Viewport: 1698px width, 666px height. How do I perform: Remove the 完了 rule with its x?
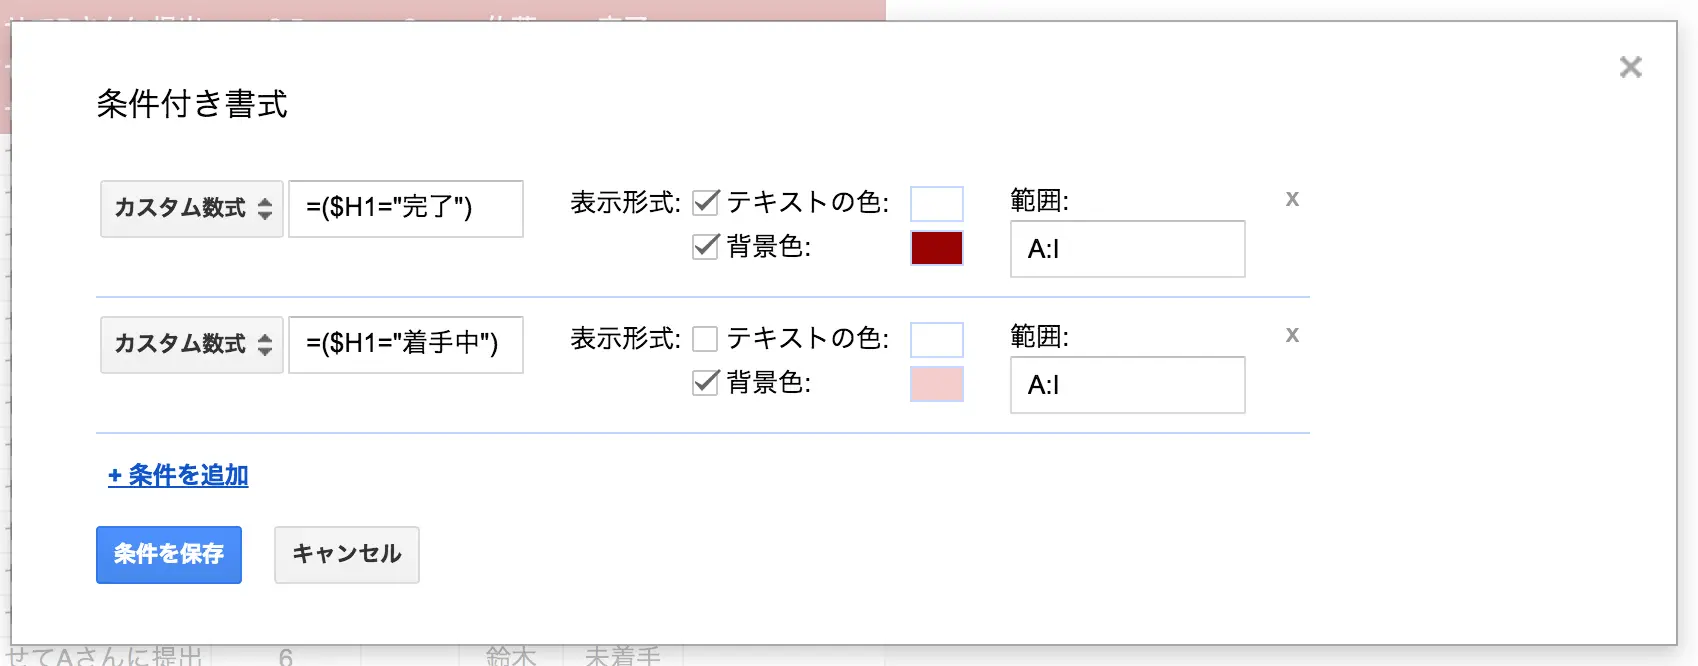1292,199
